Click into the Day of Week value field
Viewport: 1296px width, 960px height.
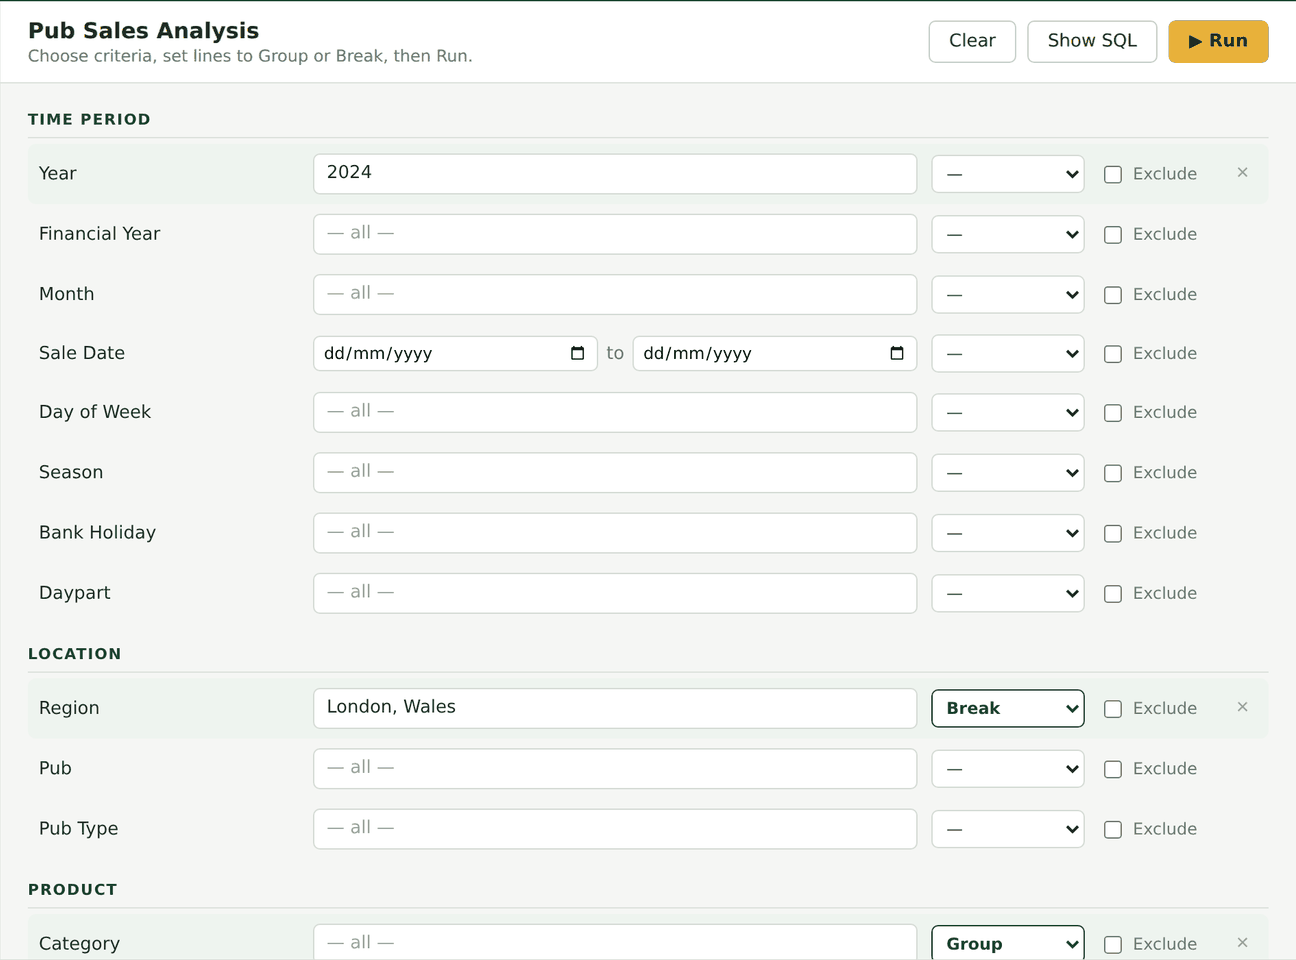pyautogui.click(x=615, y=412)
